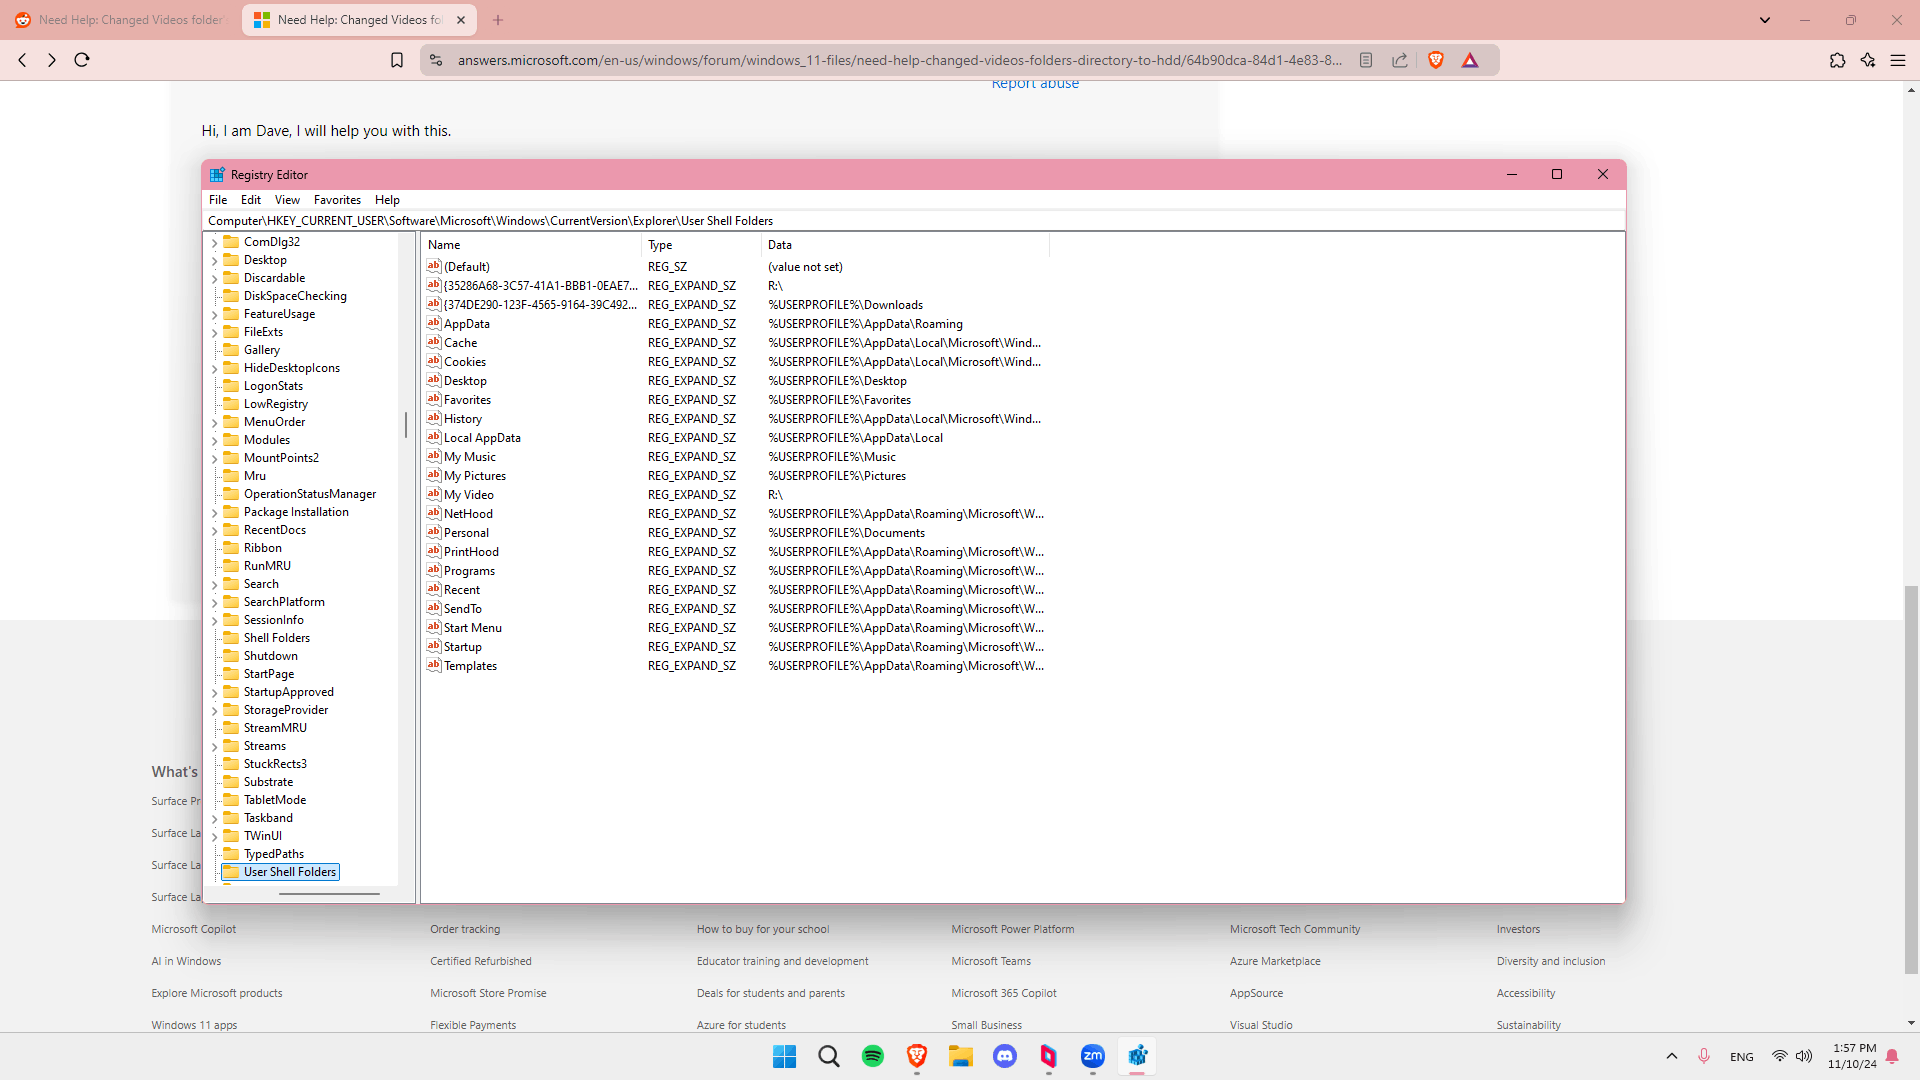
Task: Open the Favorites menu in Registry Editor
Action: 337,200
